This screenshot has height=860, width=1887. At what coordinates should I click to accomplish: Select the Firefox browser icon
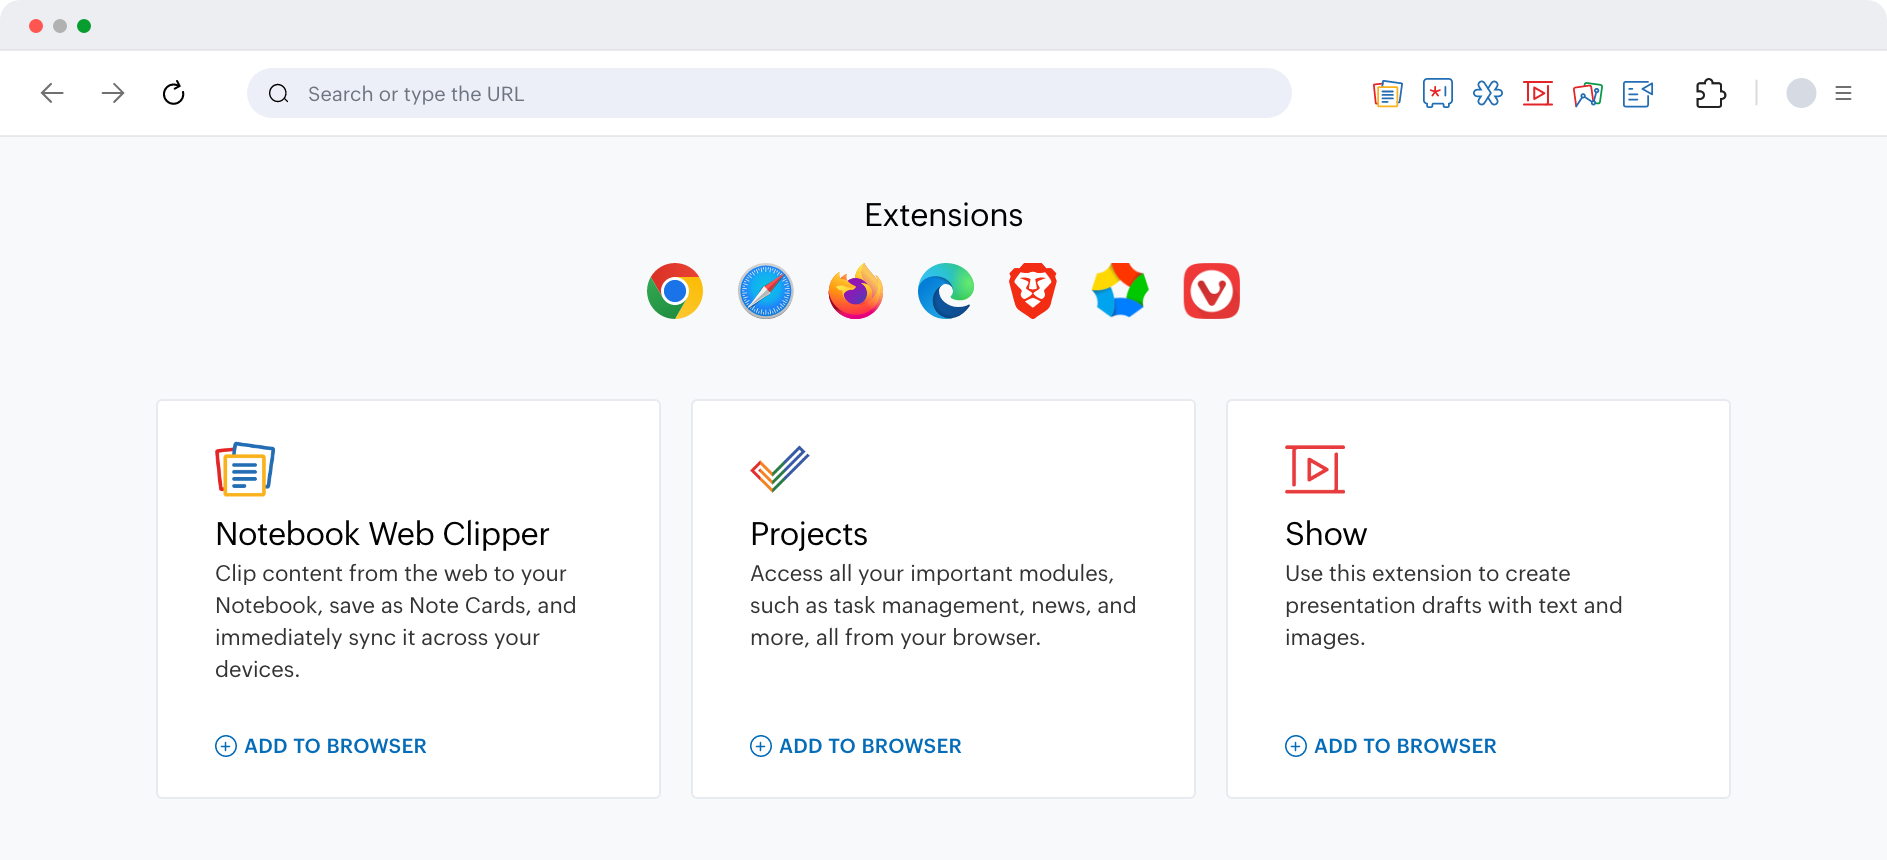[856, 291]
